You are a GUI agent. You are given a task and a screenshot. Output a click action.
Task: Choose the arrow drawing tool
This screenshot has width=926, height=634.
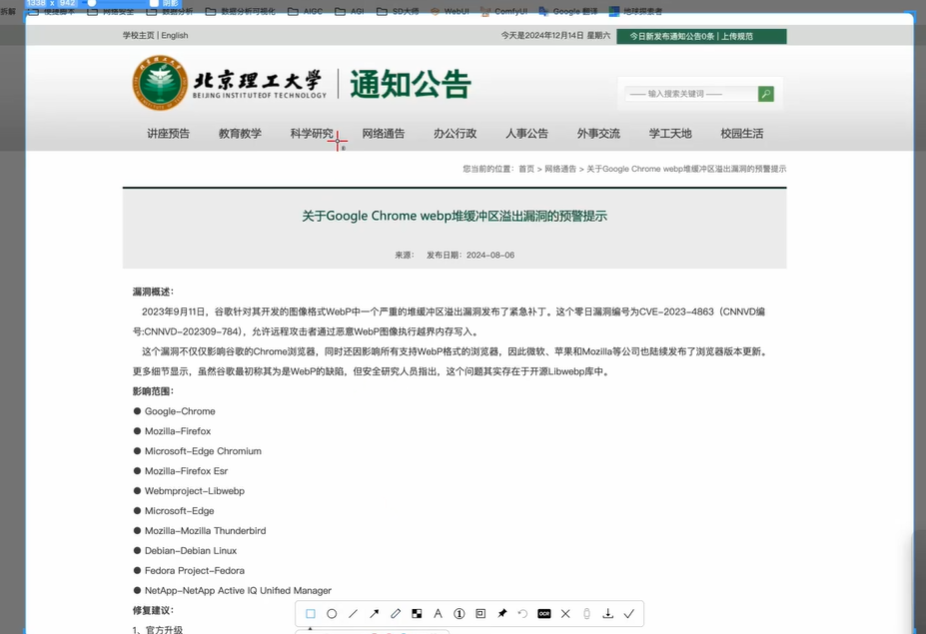point(374,614)
